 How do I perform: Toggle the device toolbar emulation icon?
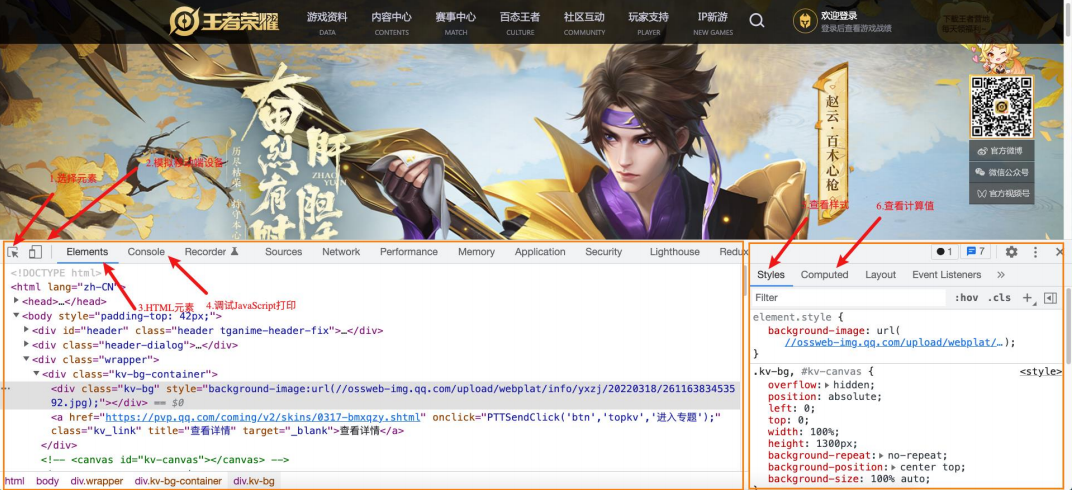pos(36,252)
